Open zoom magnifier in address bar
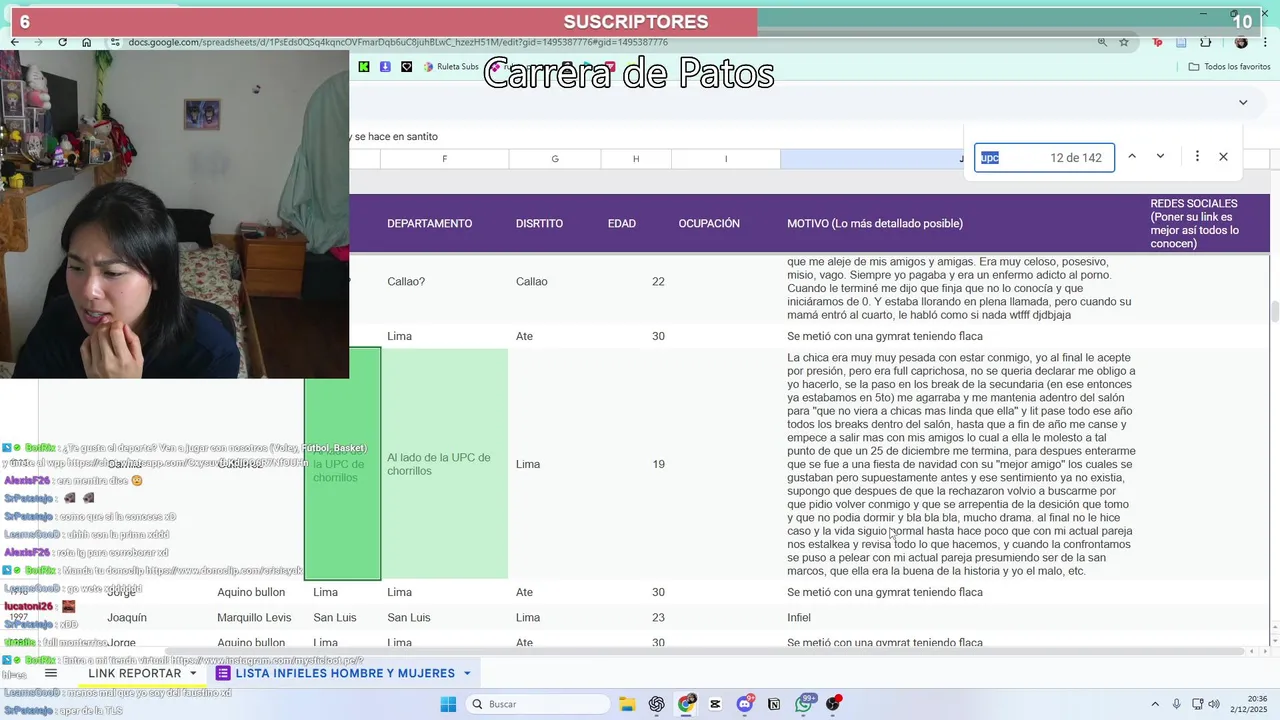The height and width of the screenshot is (720, 1280). [x=1102, y=42]
